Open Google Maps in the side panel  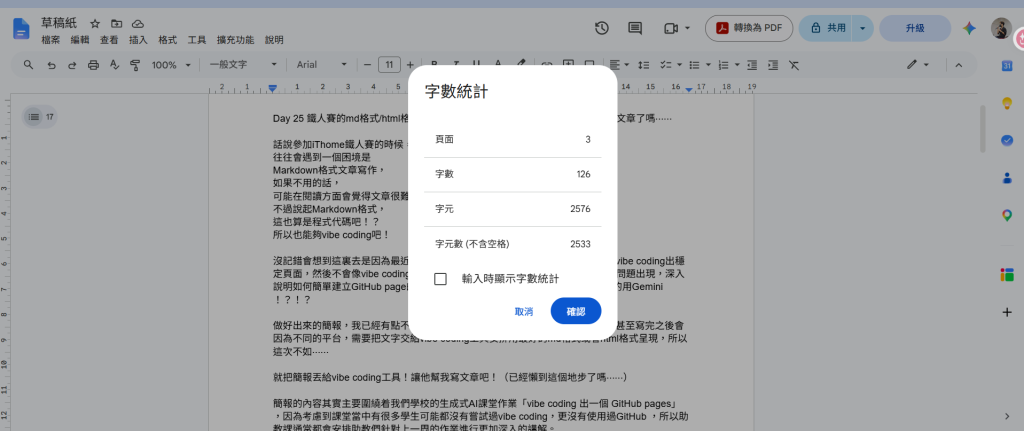[1007, 215]
